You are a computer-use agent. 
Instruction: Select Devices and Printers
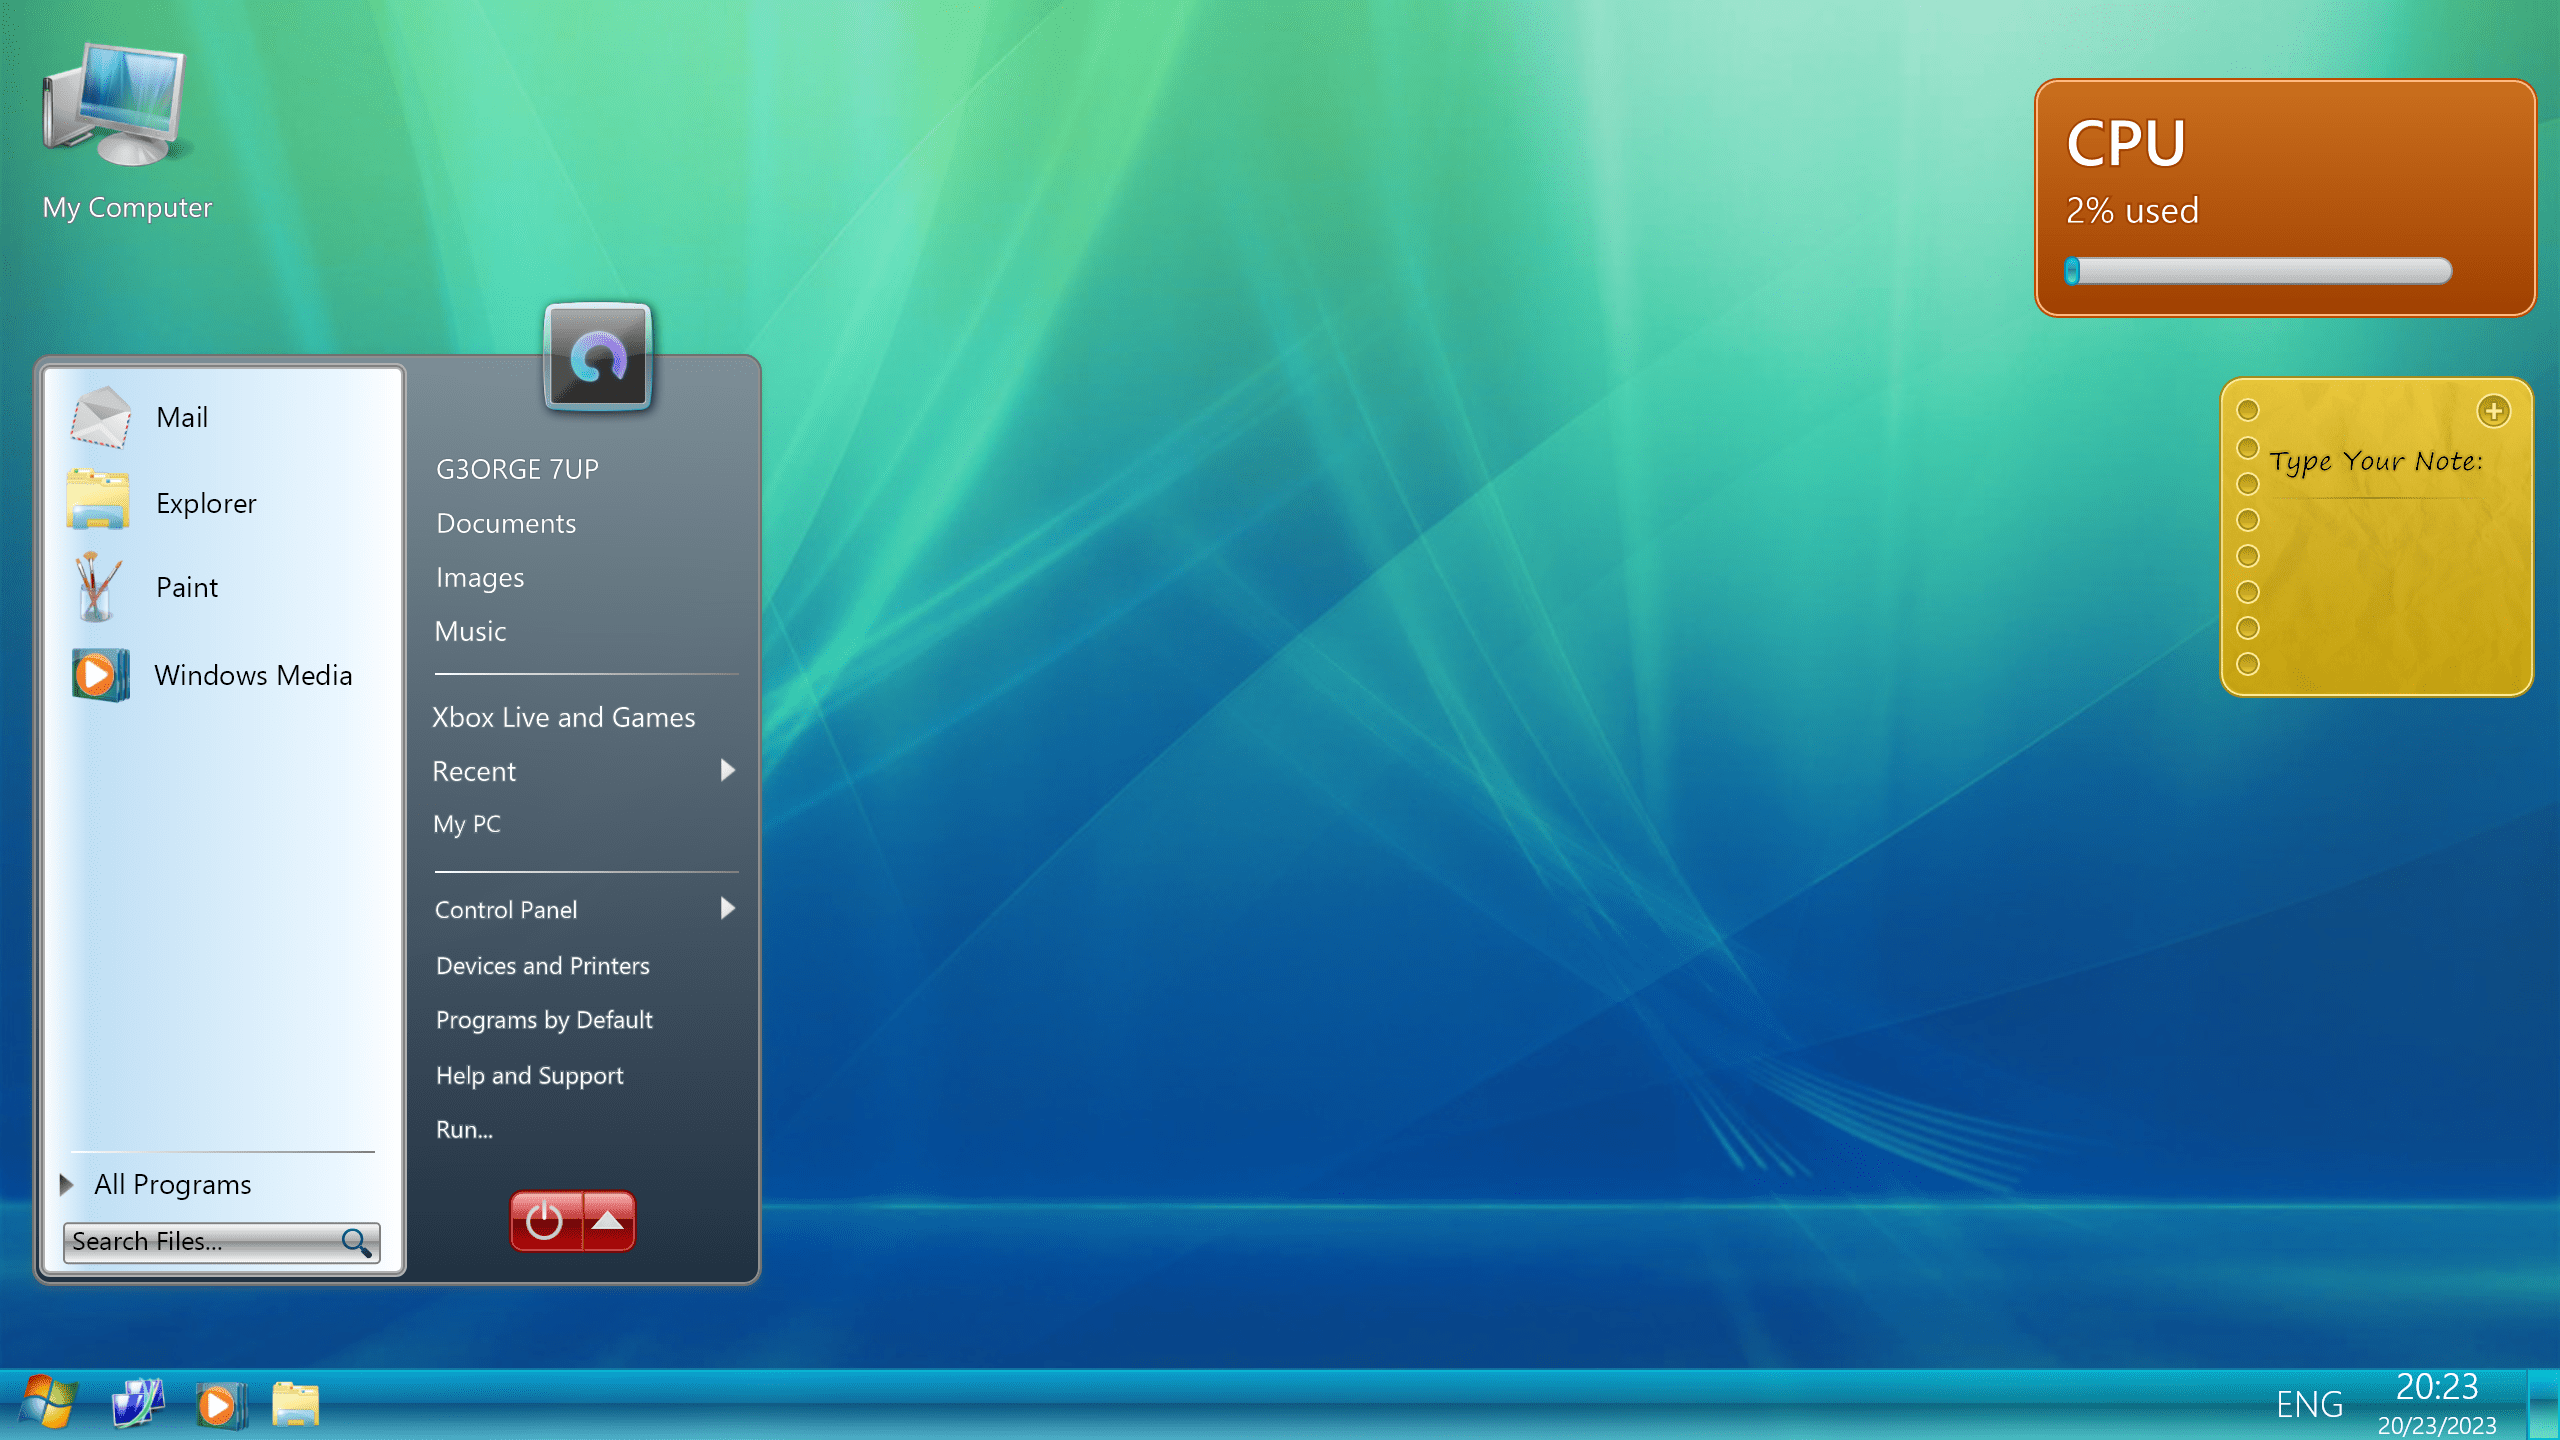tap(542, 965)
